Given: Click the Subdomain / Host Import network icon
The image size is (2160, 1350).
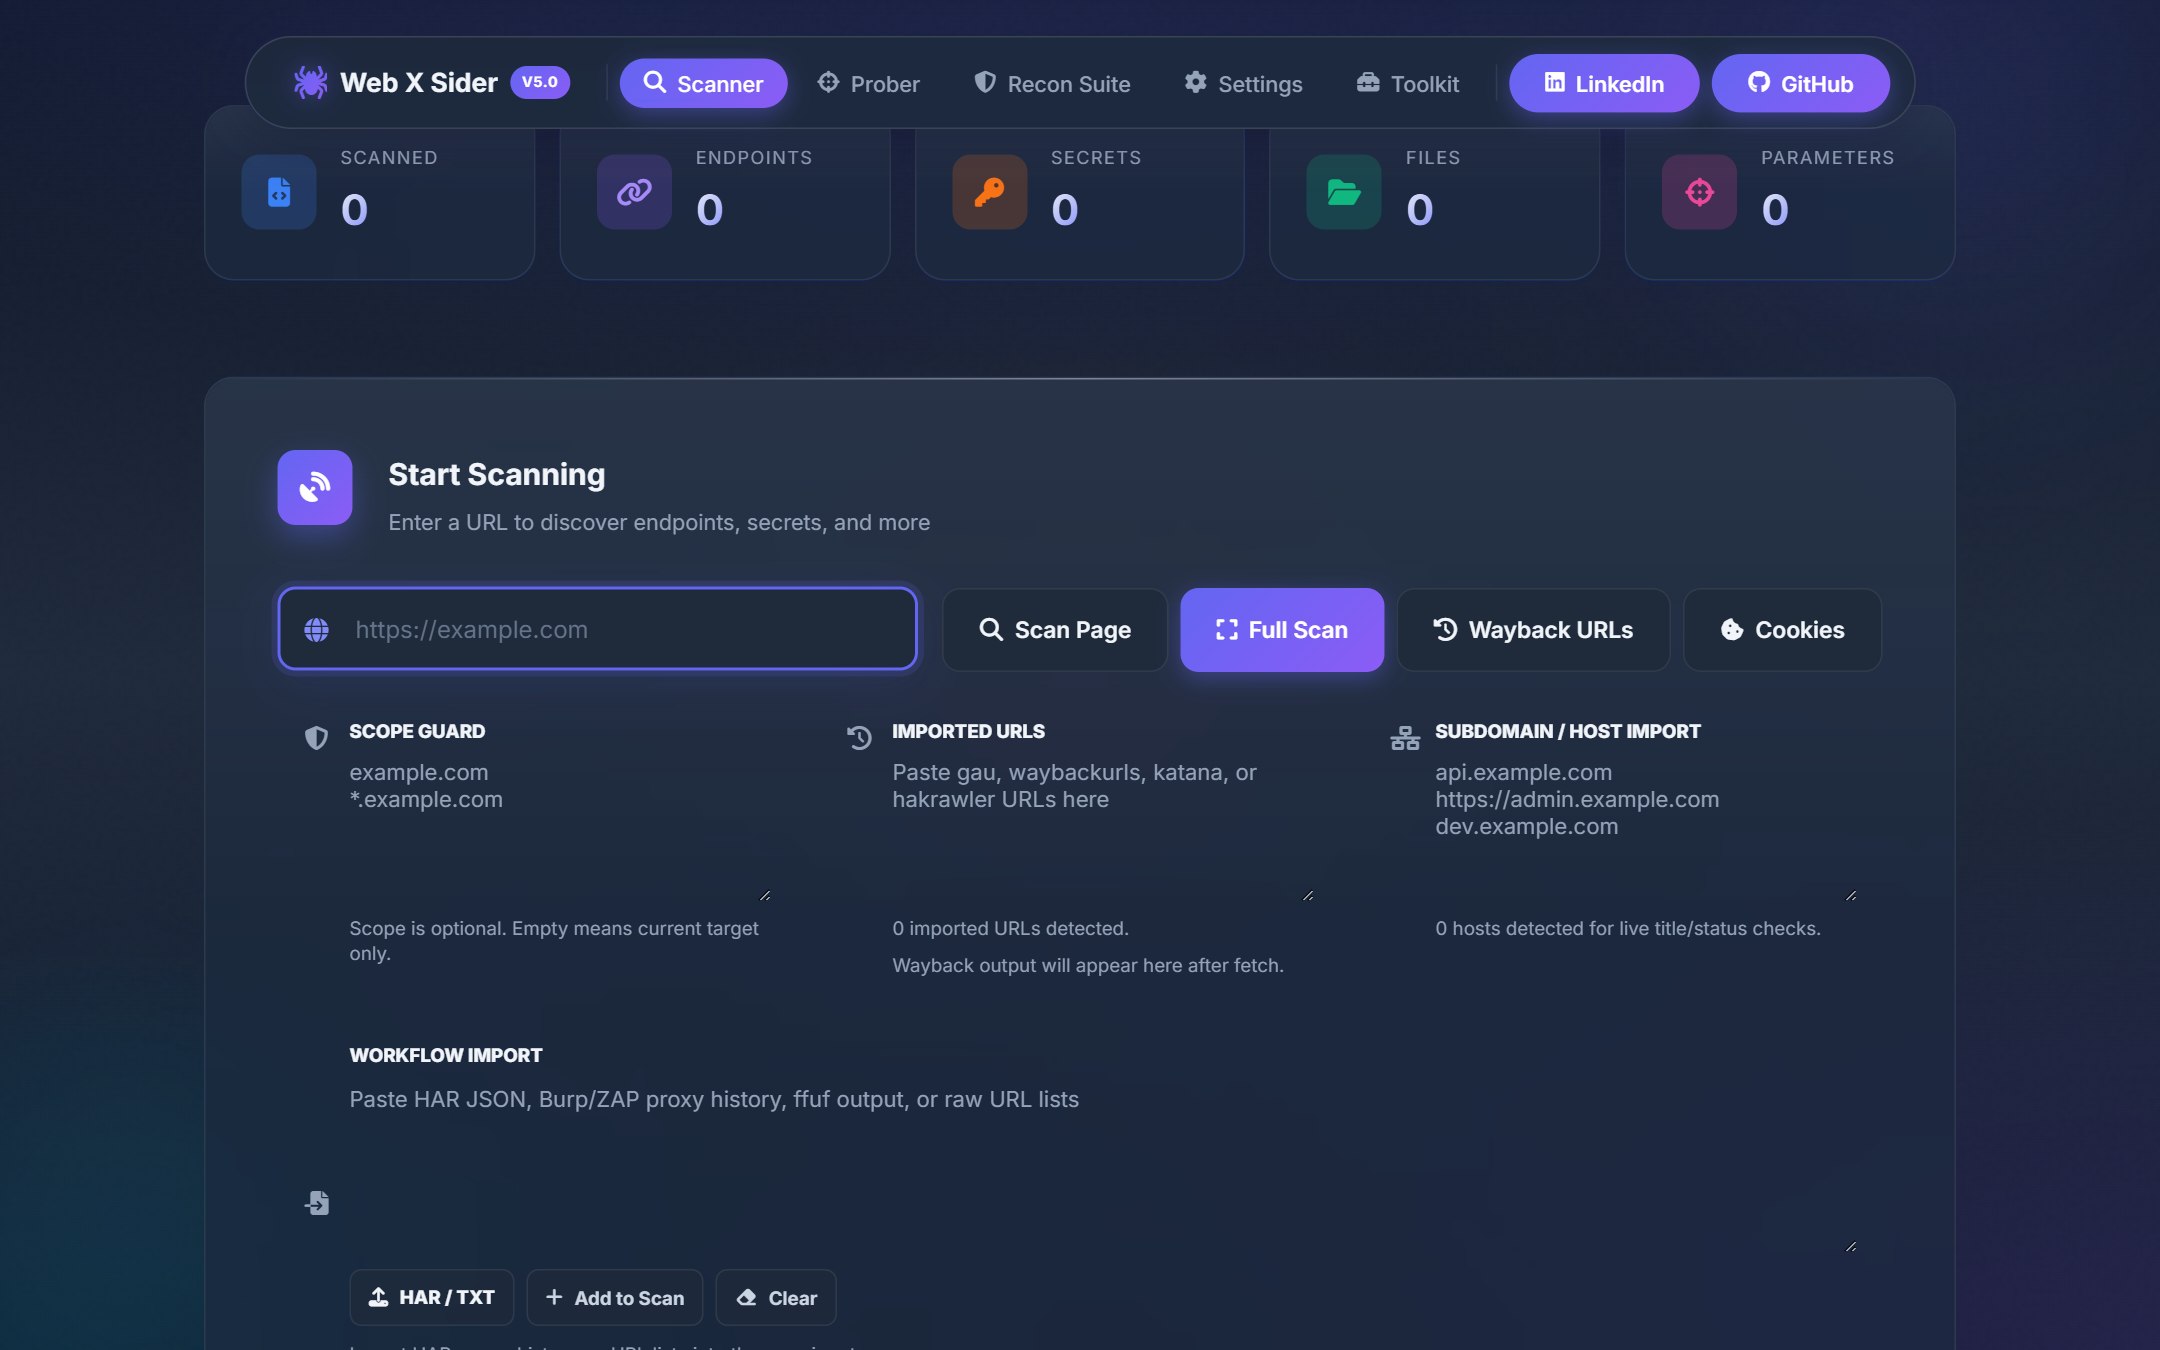Looking at the screenshot, I should click(1405, 738).
